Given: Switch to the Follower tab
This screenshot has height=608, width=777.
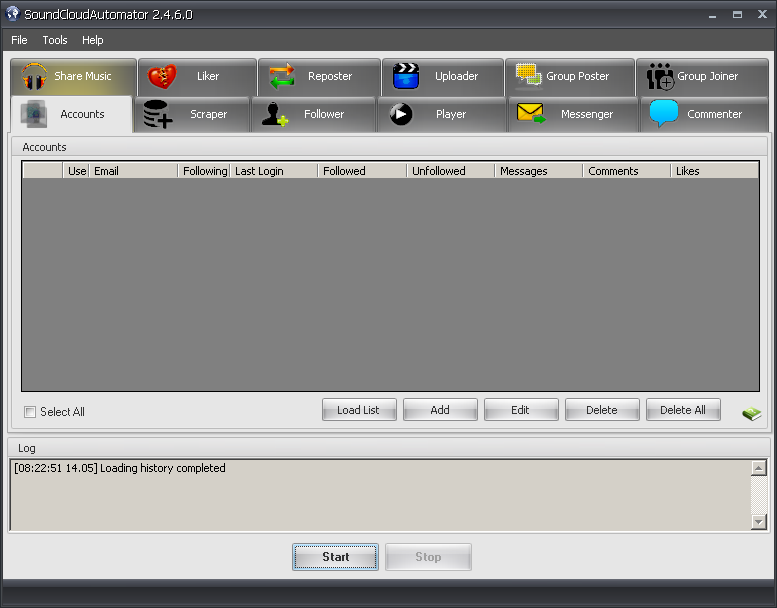Looking at the screenshot, I should pos(313,114).
